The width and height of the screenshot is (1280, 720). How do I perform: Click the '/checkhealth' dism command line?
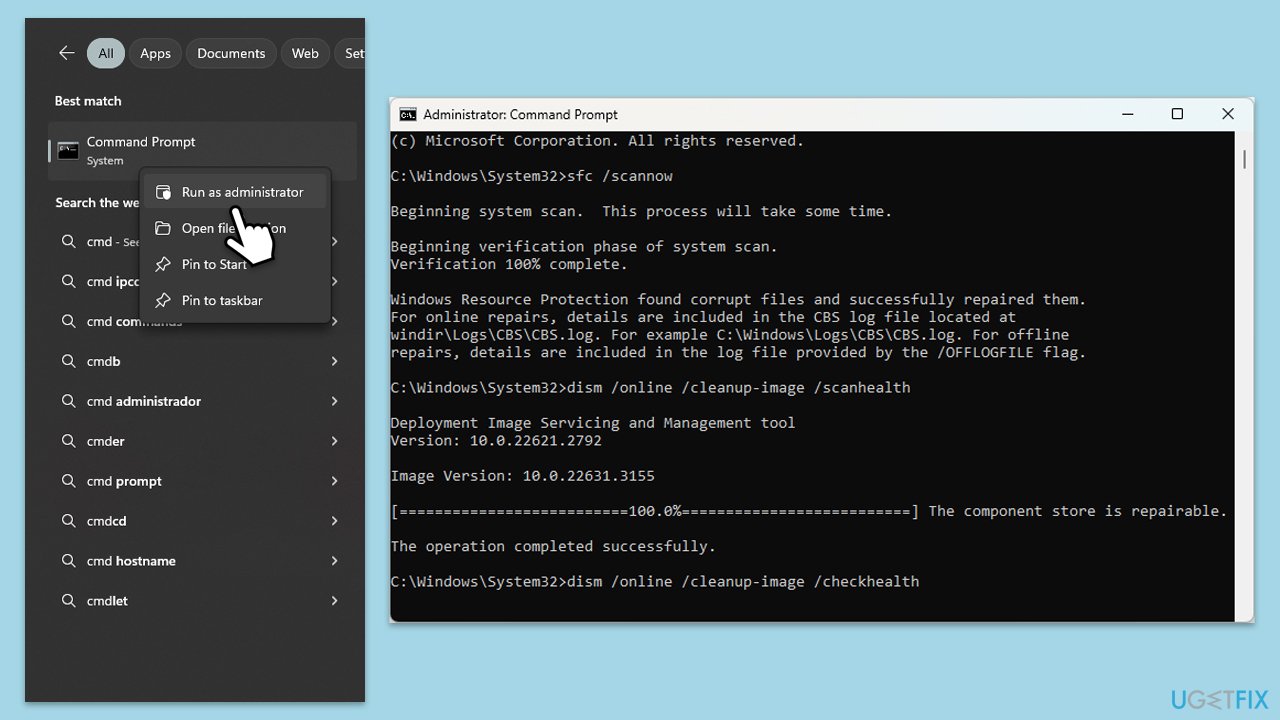tap(655, 581)
